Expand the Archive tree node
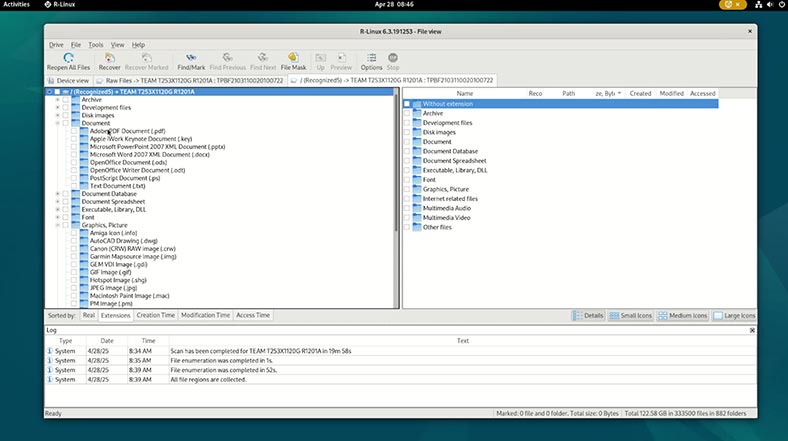 [57, 99]
